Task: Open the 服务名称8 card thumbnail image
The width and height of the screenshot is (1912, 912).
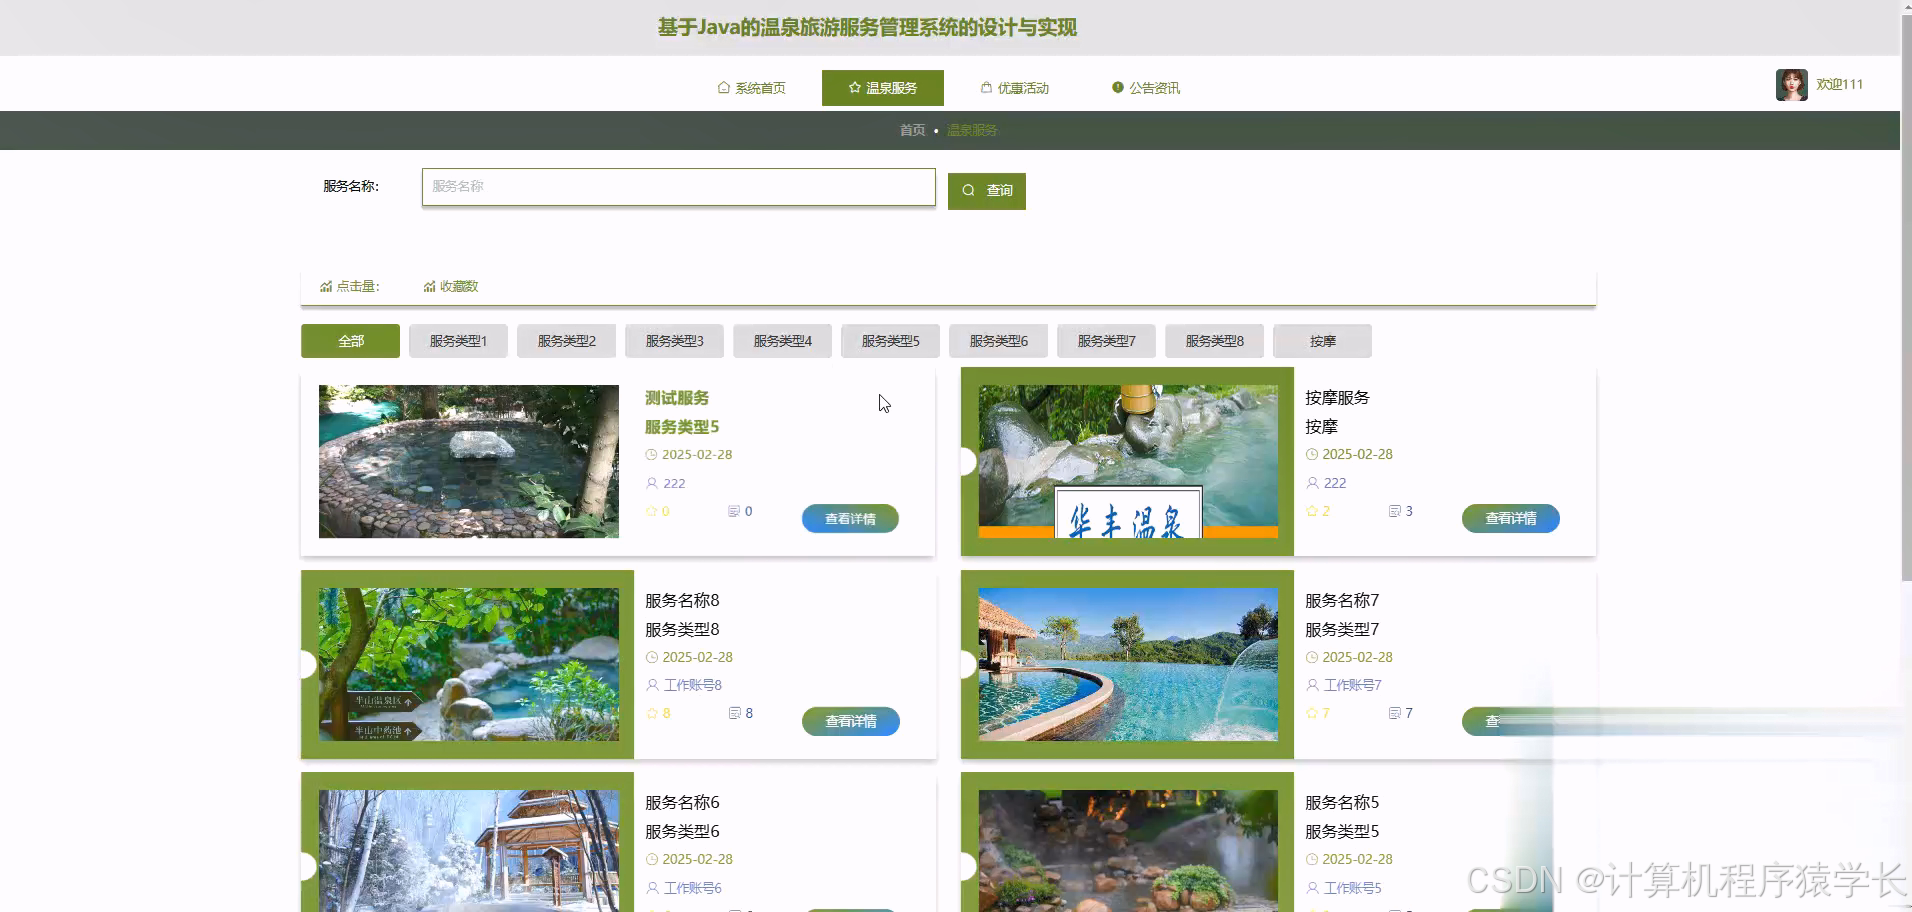Action: pos(469,665)
